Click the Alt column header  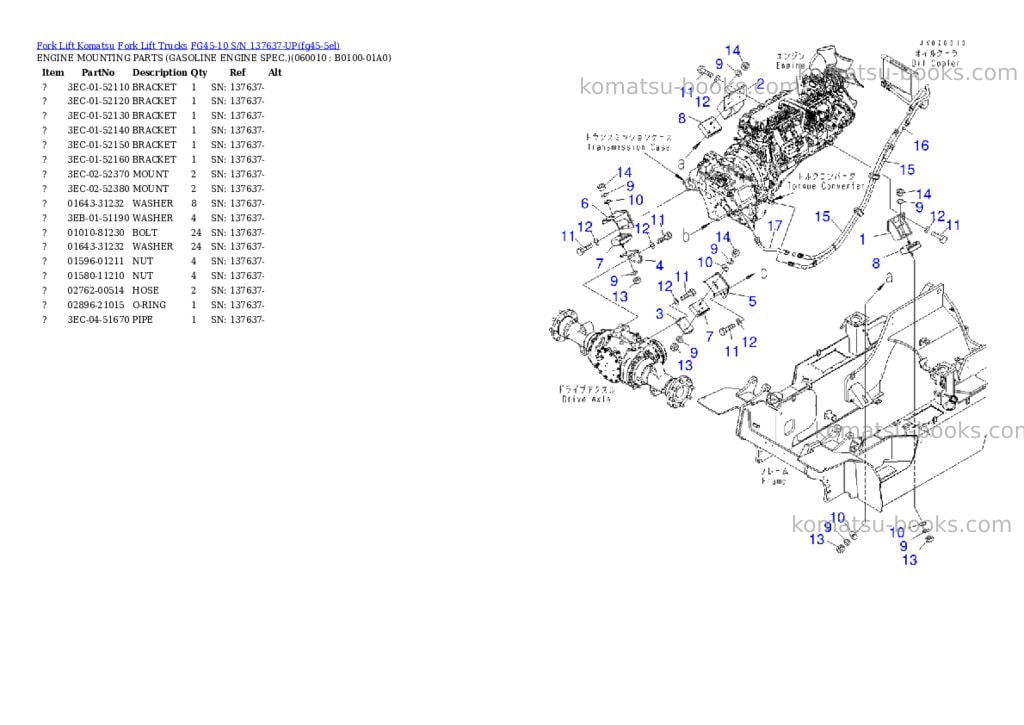coord(275,72)
